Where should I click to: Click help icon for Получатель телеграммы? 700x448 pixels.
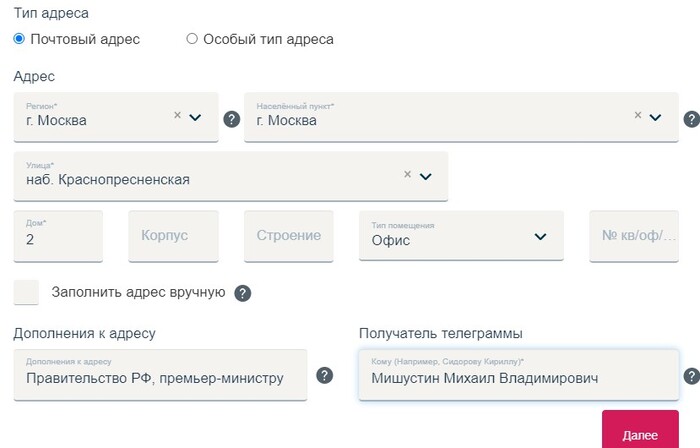point(690,376)
